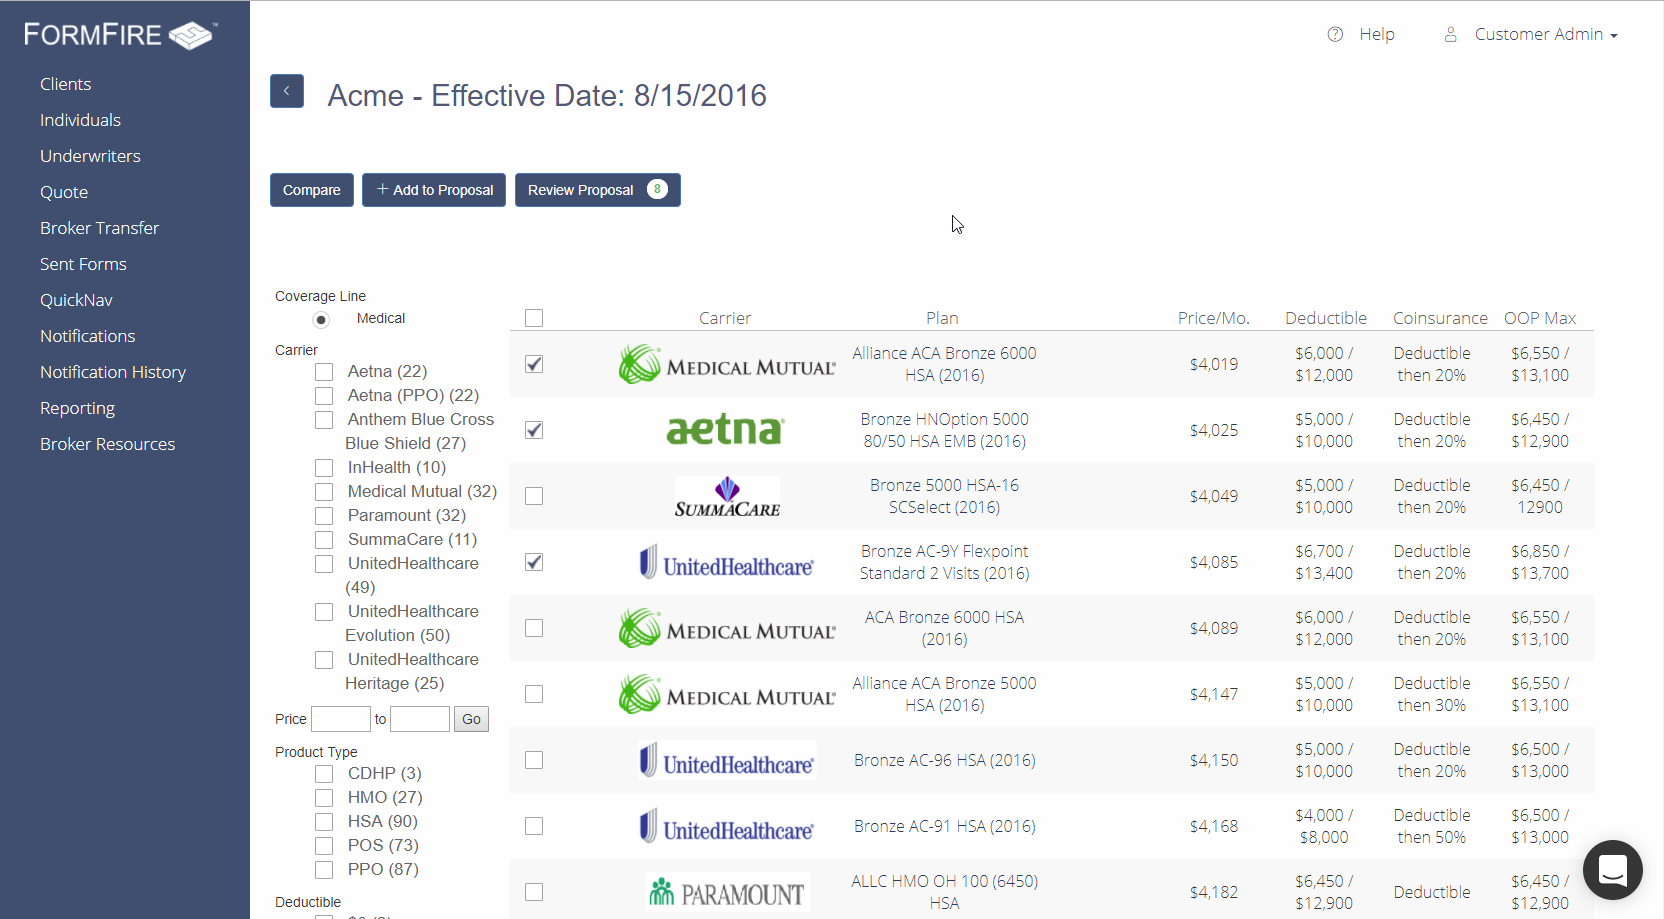Click the Paramount carrier logo
1664x919 pixels.
(727, 892)
